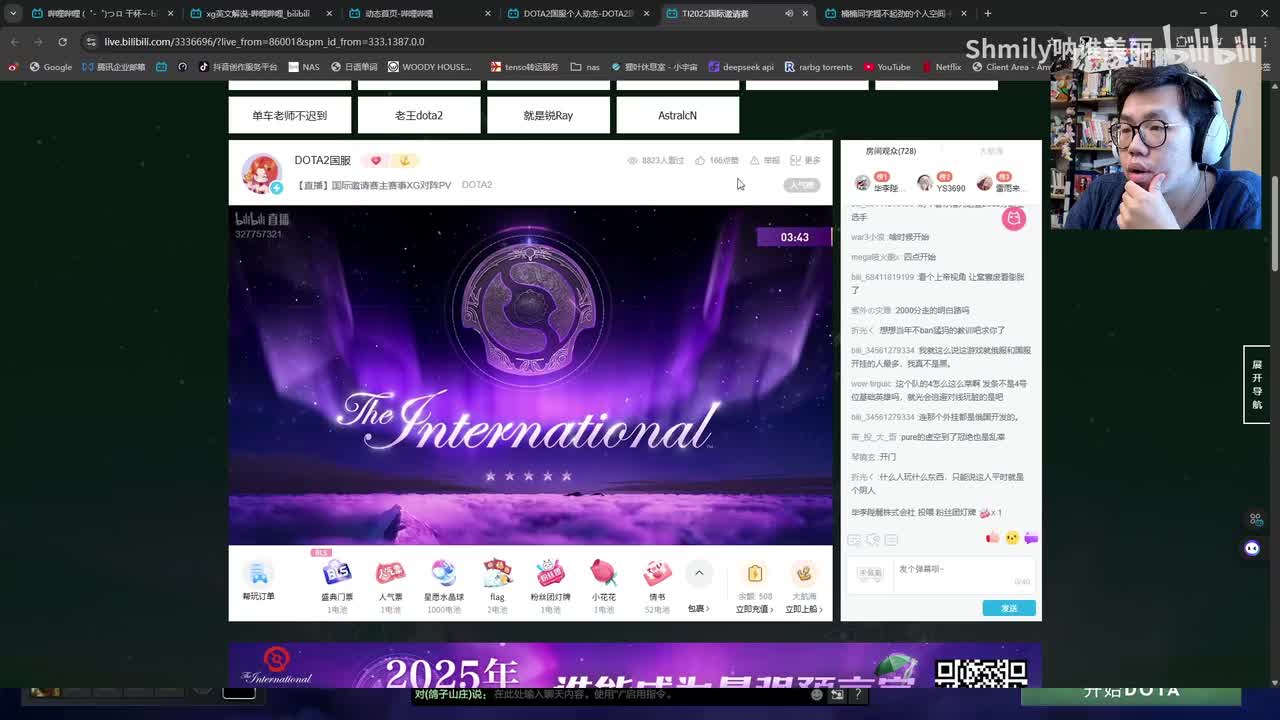Click the thumbs-up emoji in chat toolbar
Image resolution: width=1280 pixels, height=720 pixels.
(993, 538)
